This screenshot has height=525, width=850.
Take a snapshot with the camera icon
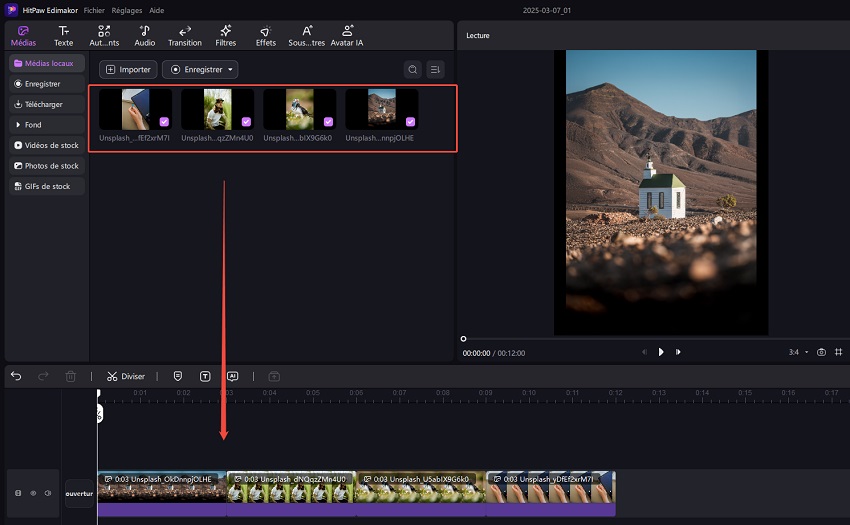tap(821, 352)
